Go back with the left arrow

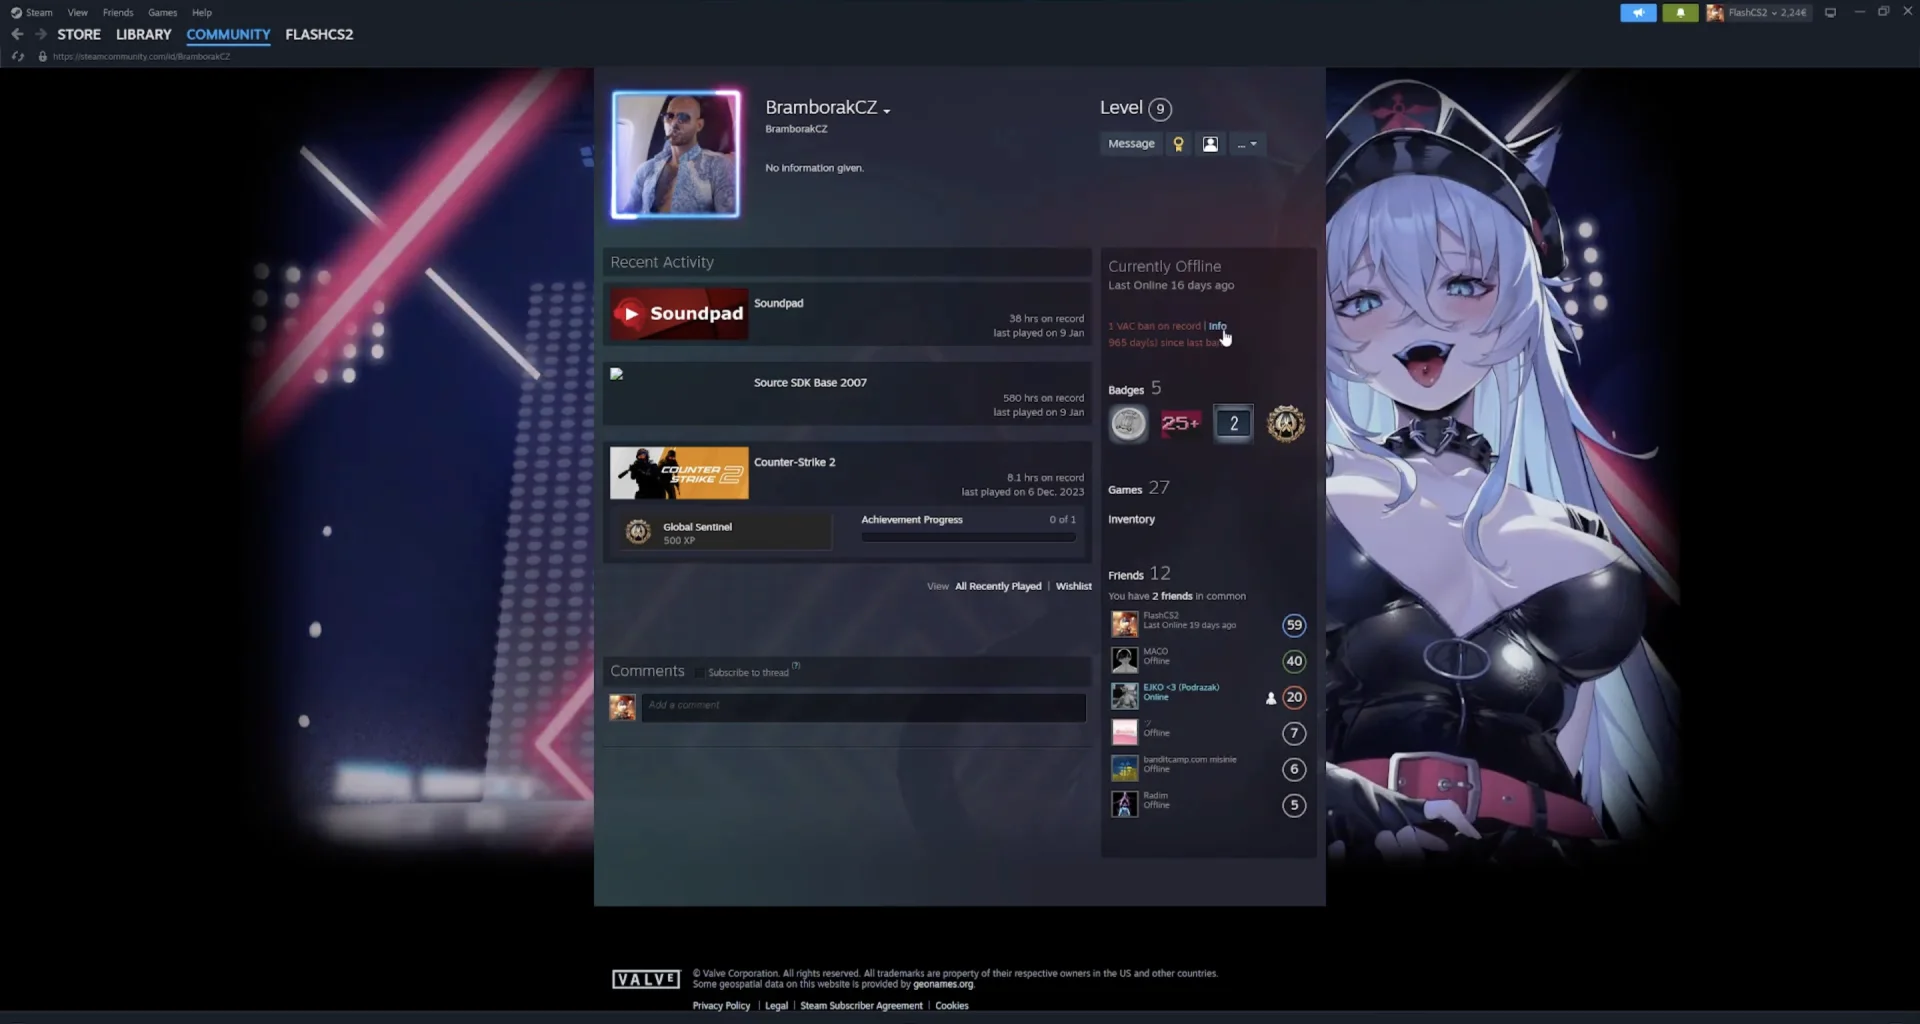click(17, 34)
